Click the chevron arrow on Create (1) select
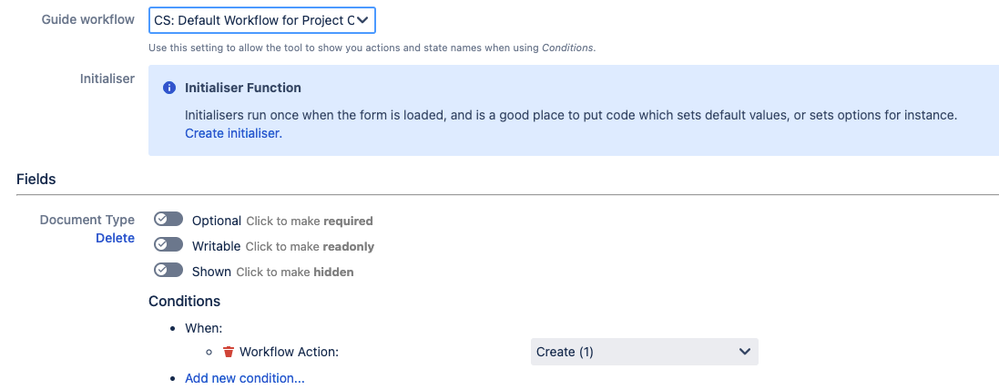 [744, 351]
